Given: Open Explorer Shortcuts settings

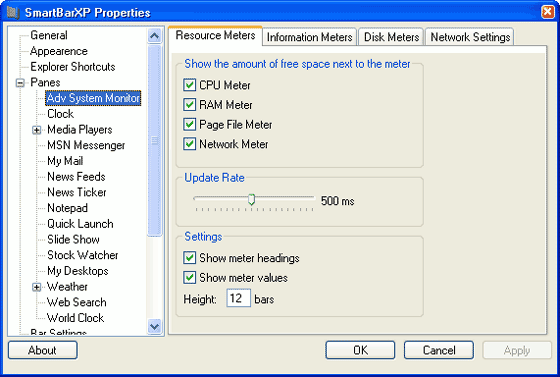Looking at the screenshot, I should 73,67.
